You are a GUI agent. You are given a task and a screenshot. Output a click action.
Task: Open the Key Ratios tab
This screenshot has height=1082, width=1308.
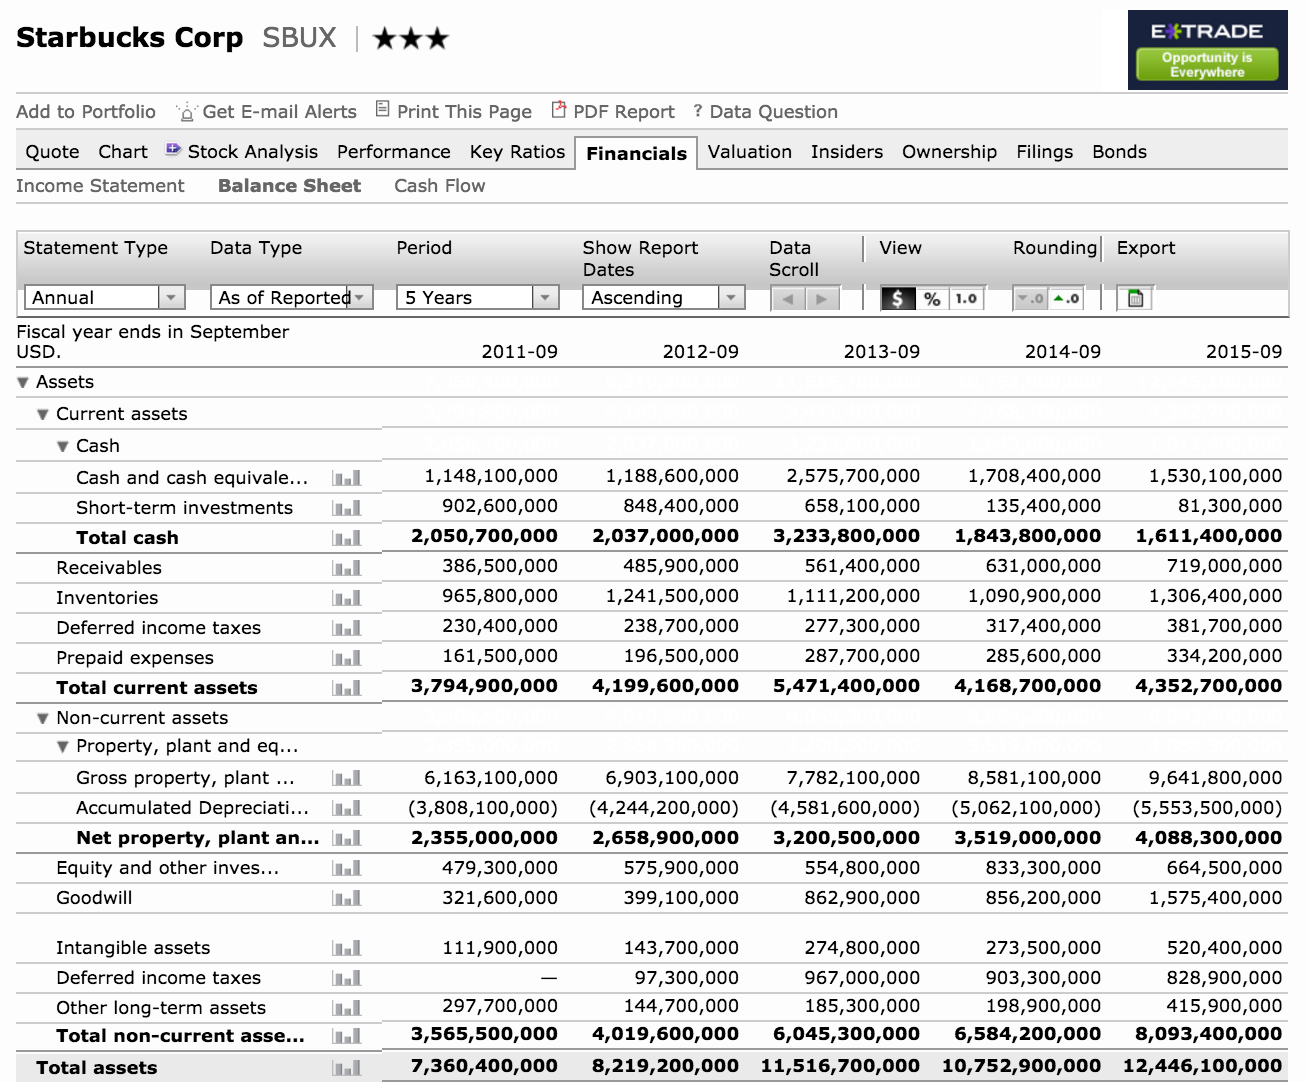point(517,152)
